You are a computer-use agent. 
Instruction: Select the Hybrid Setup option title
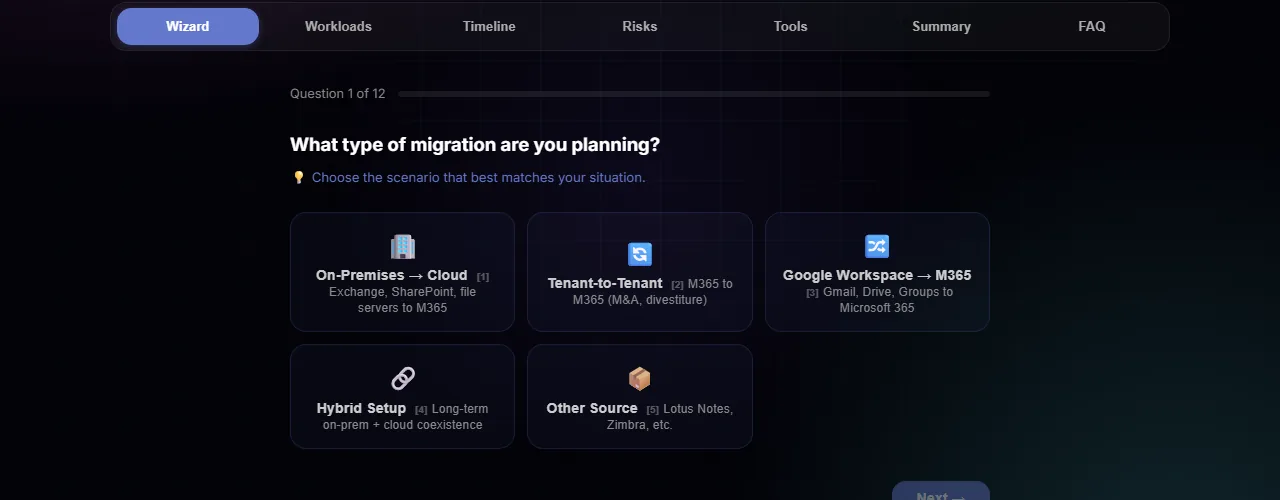click(x=361, y=408)
